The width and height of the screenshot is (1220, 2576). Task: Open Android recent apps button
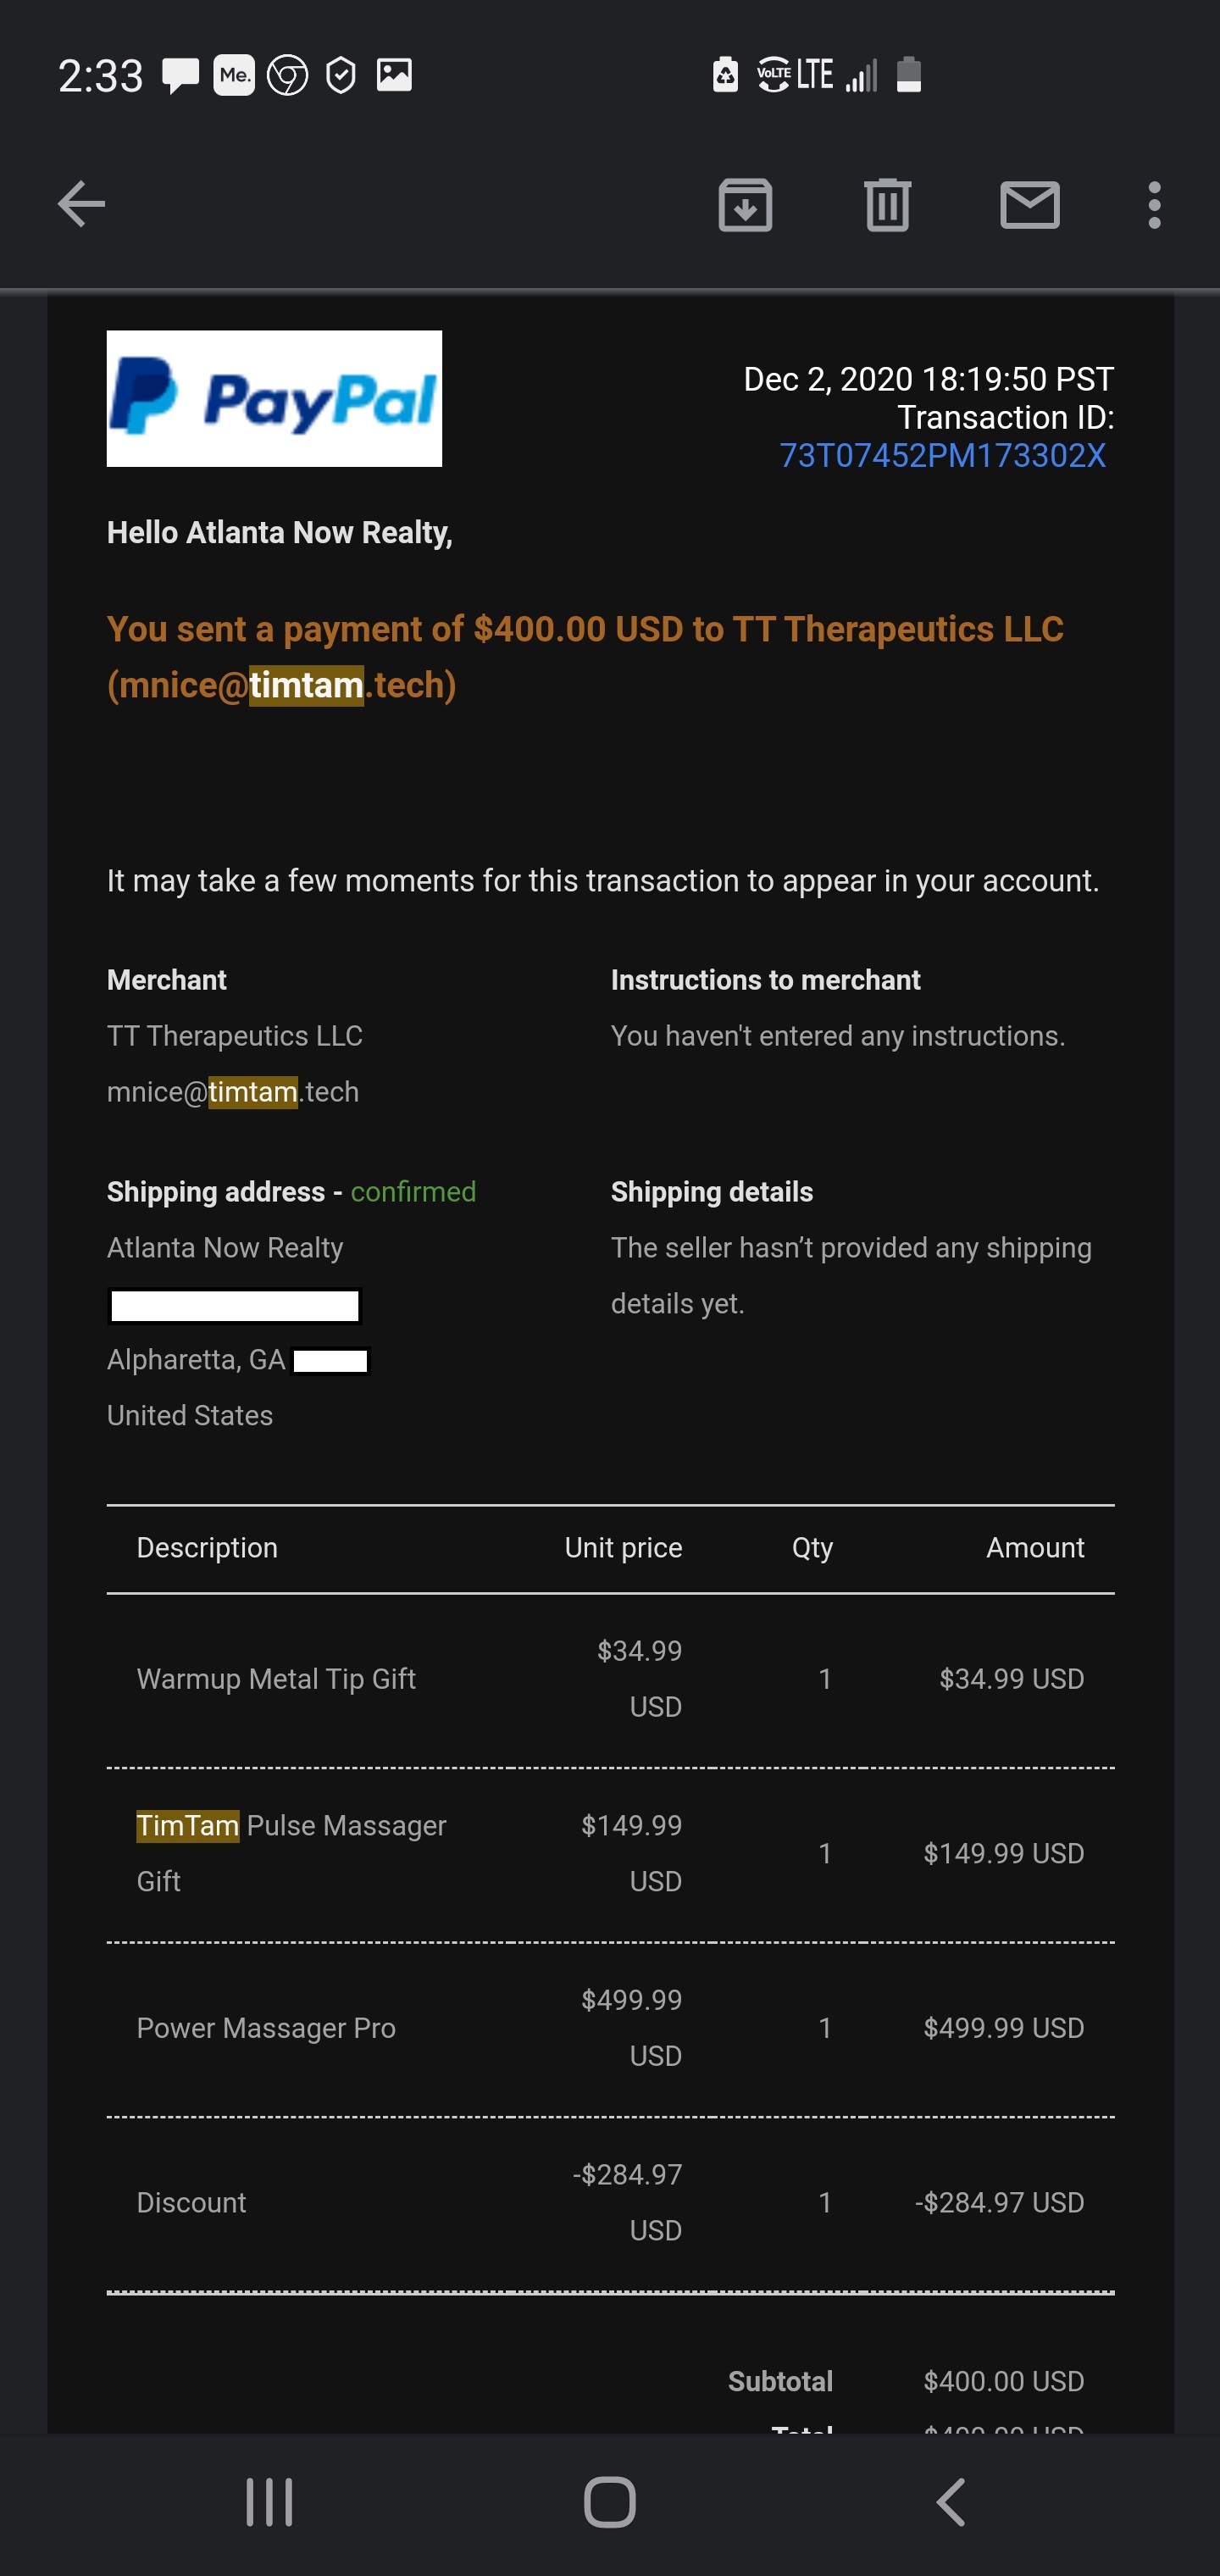coord(269,2502)
